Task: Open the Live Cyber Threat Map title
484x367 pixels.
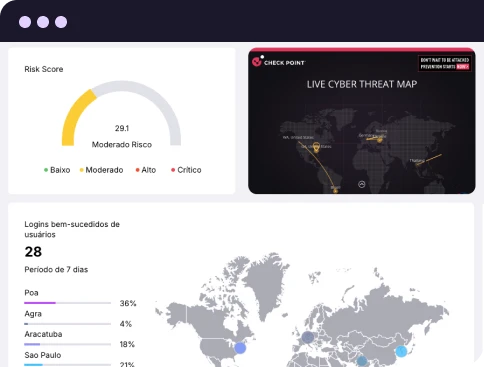Action: point(362,84)
